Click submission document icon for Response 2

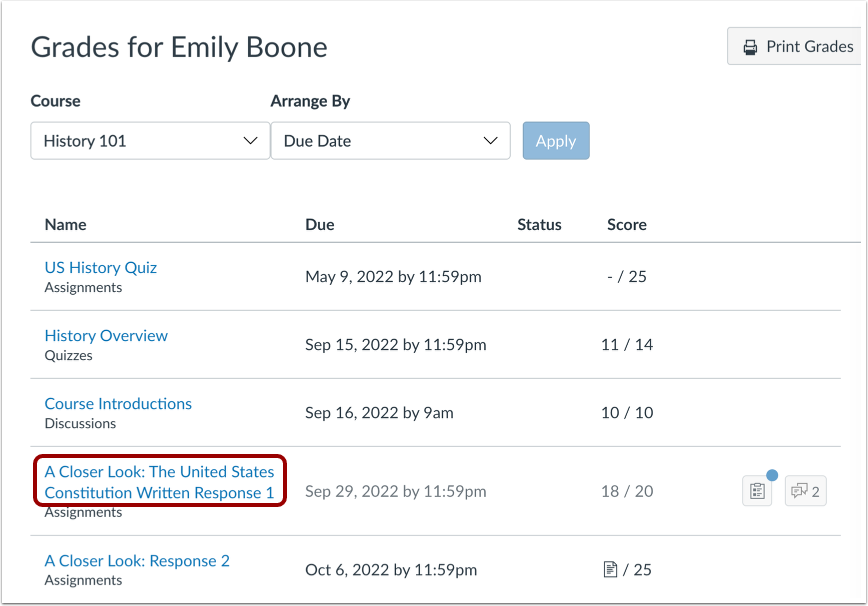pyautogui.click(x=610, y=569)
